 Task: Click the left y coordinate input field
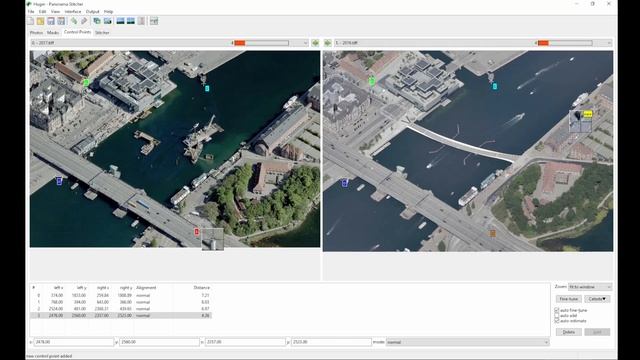(x=160, y=342)
